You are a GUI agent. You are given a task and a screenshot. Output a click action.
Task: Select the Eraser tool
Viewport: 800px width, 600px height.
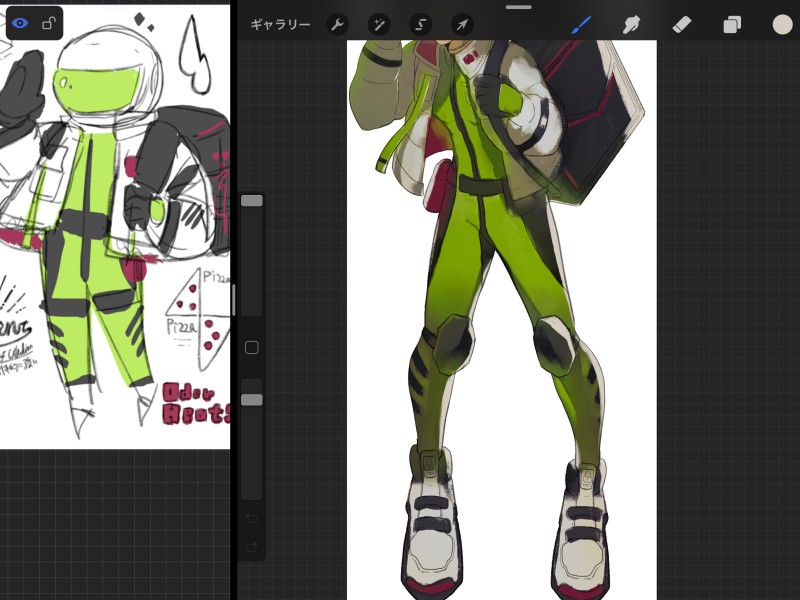682,24
